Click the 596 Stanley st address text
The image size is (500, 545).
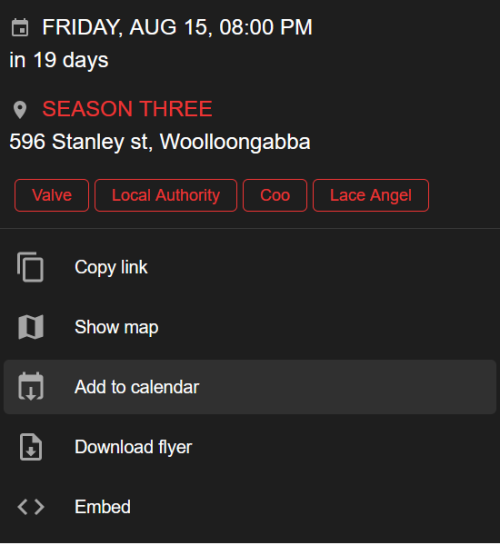point(160,142)
